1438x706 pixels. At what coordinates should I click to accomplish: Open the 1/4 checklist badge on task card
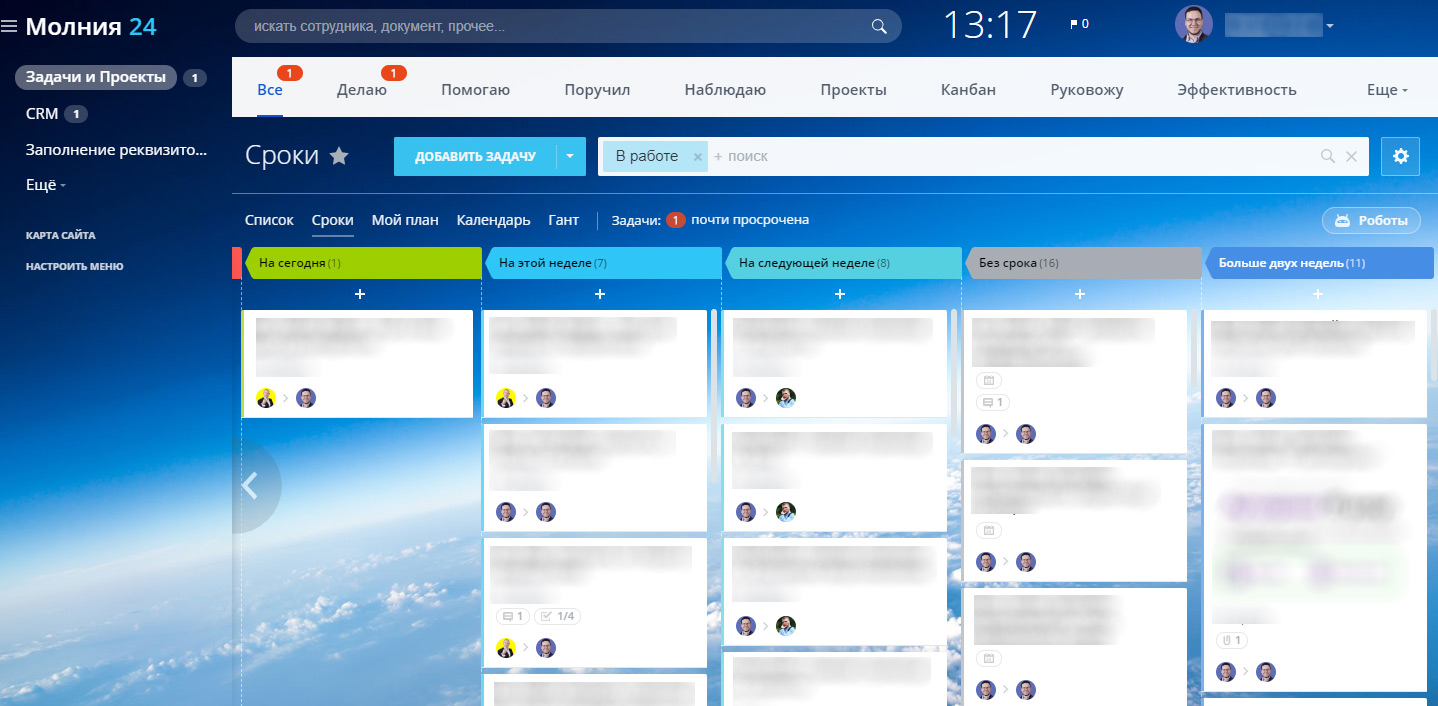(x=558, y=616)
